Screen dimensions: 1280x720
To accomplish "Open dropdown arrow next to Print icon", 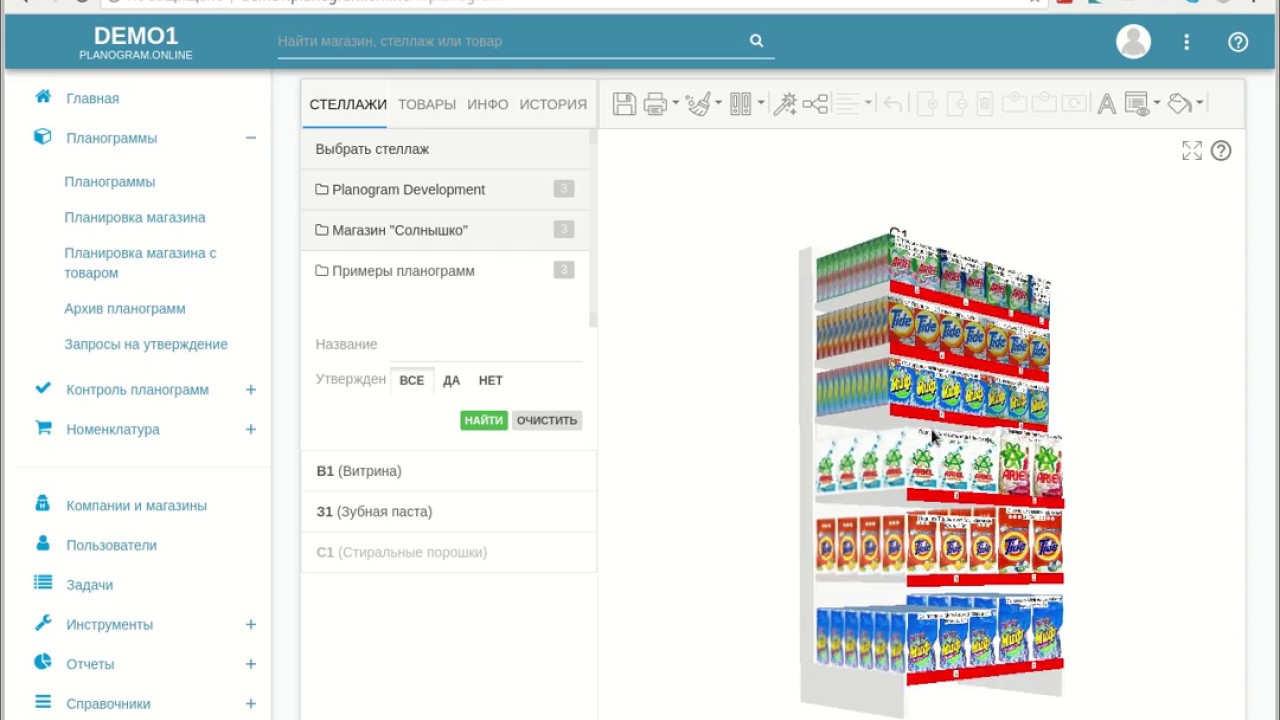I will click(x=676, y=104).
